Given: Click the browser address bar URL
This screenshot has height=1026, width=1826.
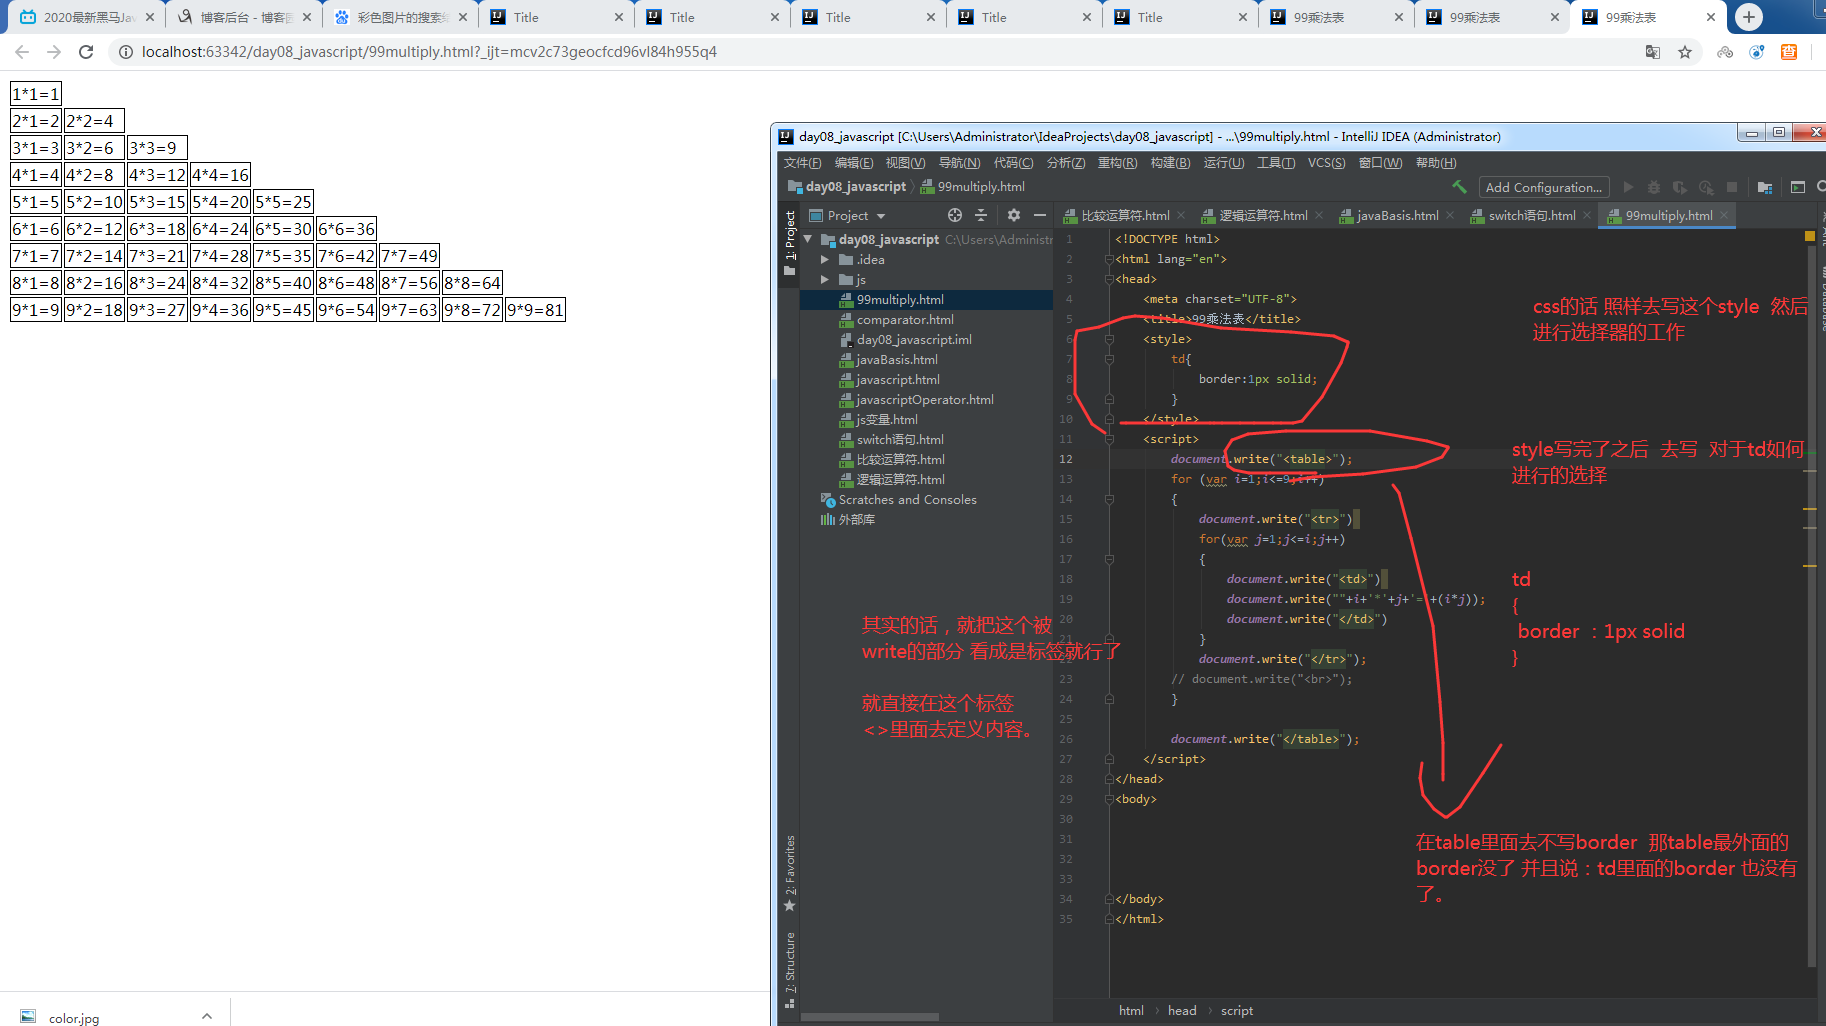Looking at the screenshot, I should 429,52.
